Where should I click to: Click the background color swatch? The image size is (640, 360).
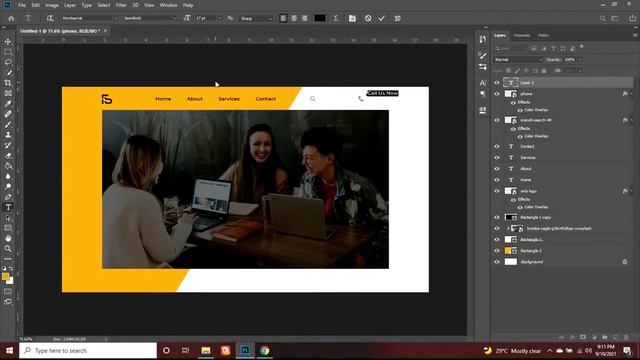click(x=10, y=281)
